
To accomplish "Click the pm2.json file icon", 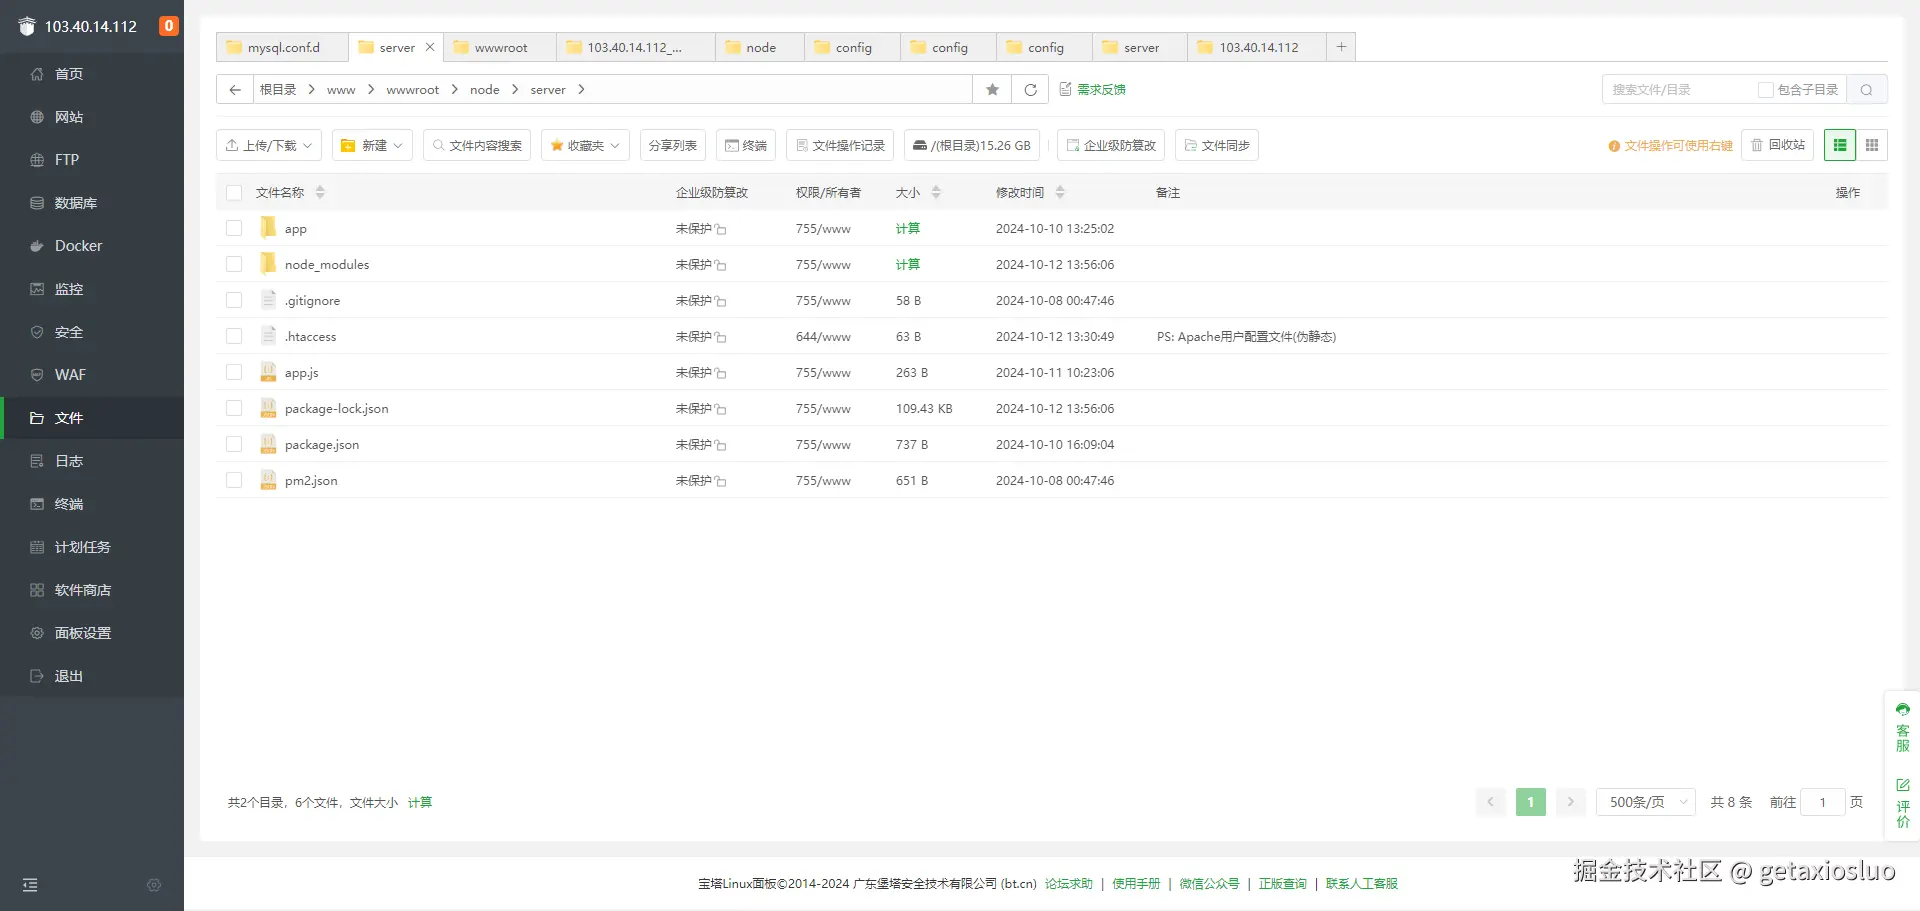I will (268, 480).
